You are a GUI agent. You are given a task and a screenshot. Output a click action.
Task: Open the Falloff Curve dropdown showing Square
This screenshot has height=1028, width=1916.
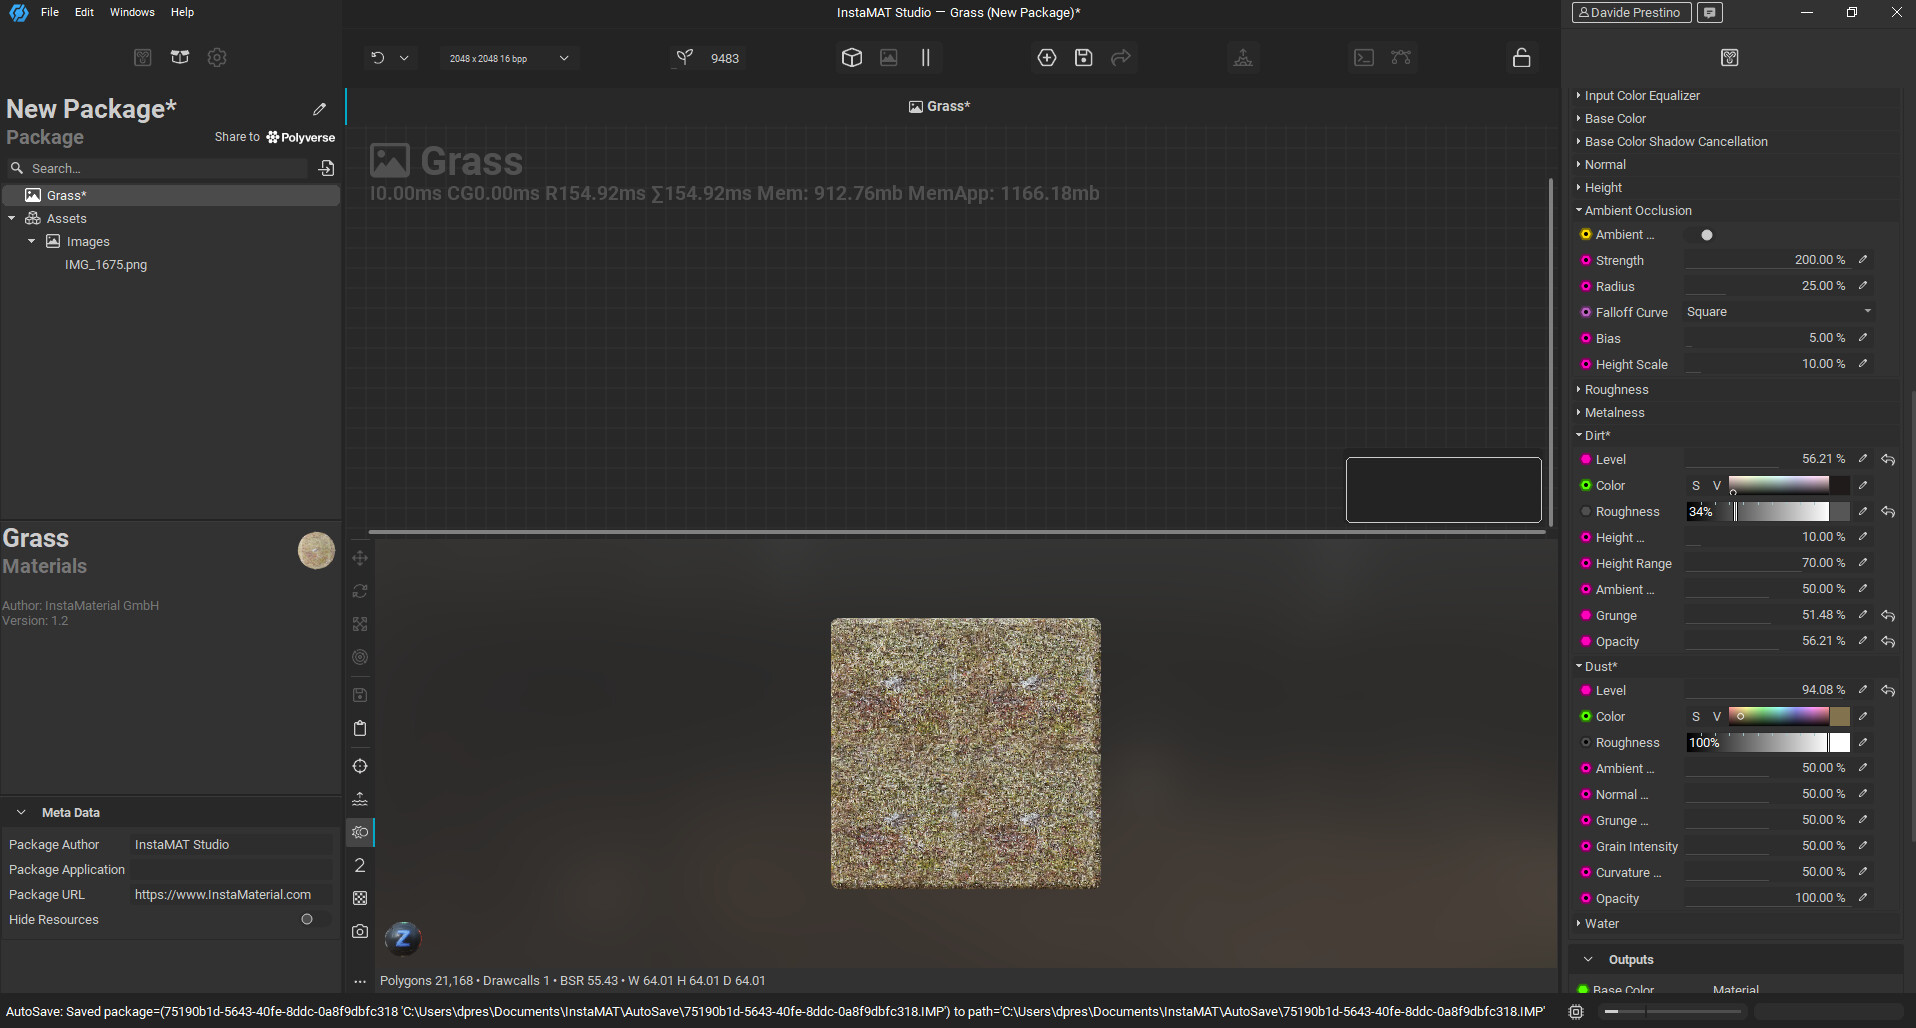[x=1777, y=312]
